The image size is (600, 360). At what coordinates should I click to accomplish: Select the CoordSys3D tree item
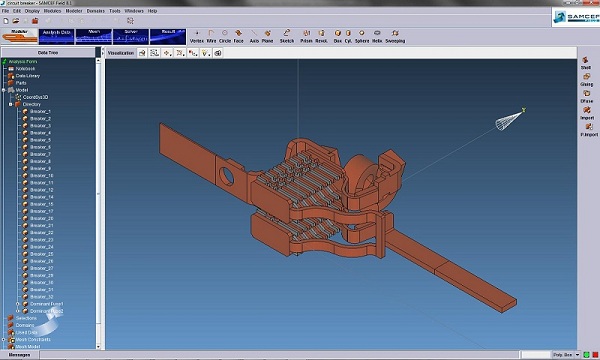pos(35,97)
